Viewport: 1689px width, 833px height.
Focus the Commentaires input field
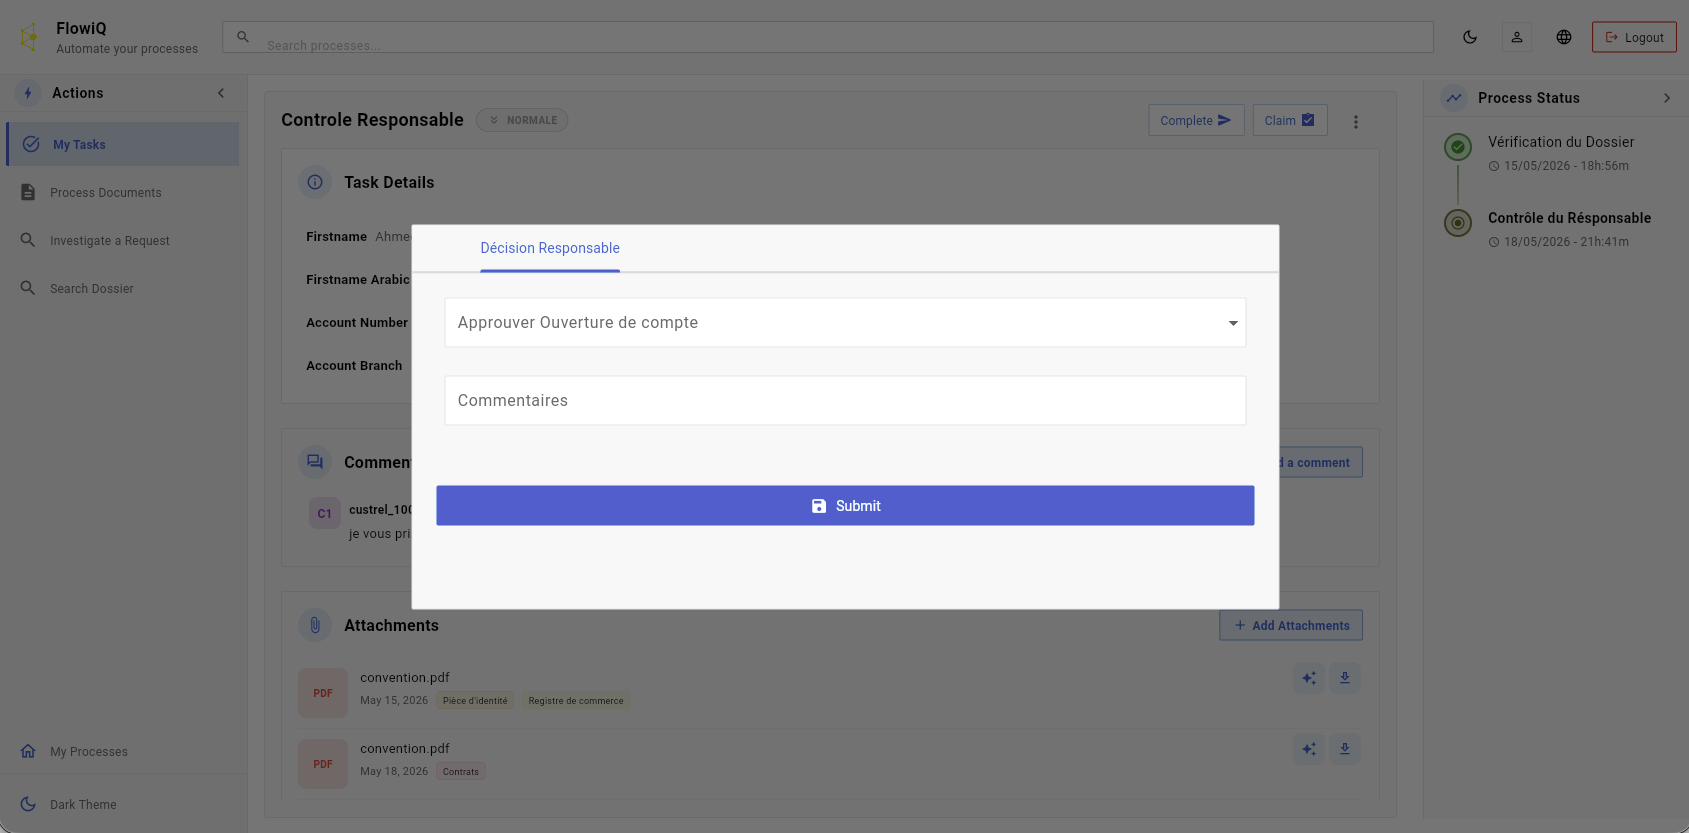coord(845,400)
